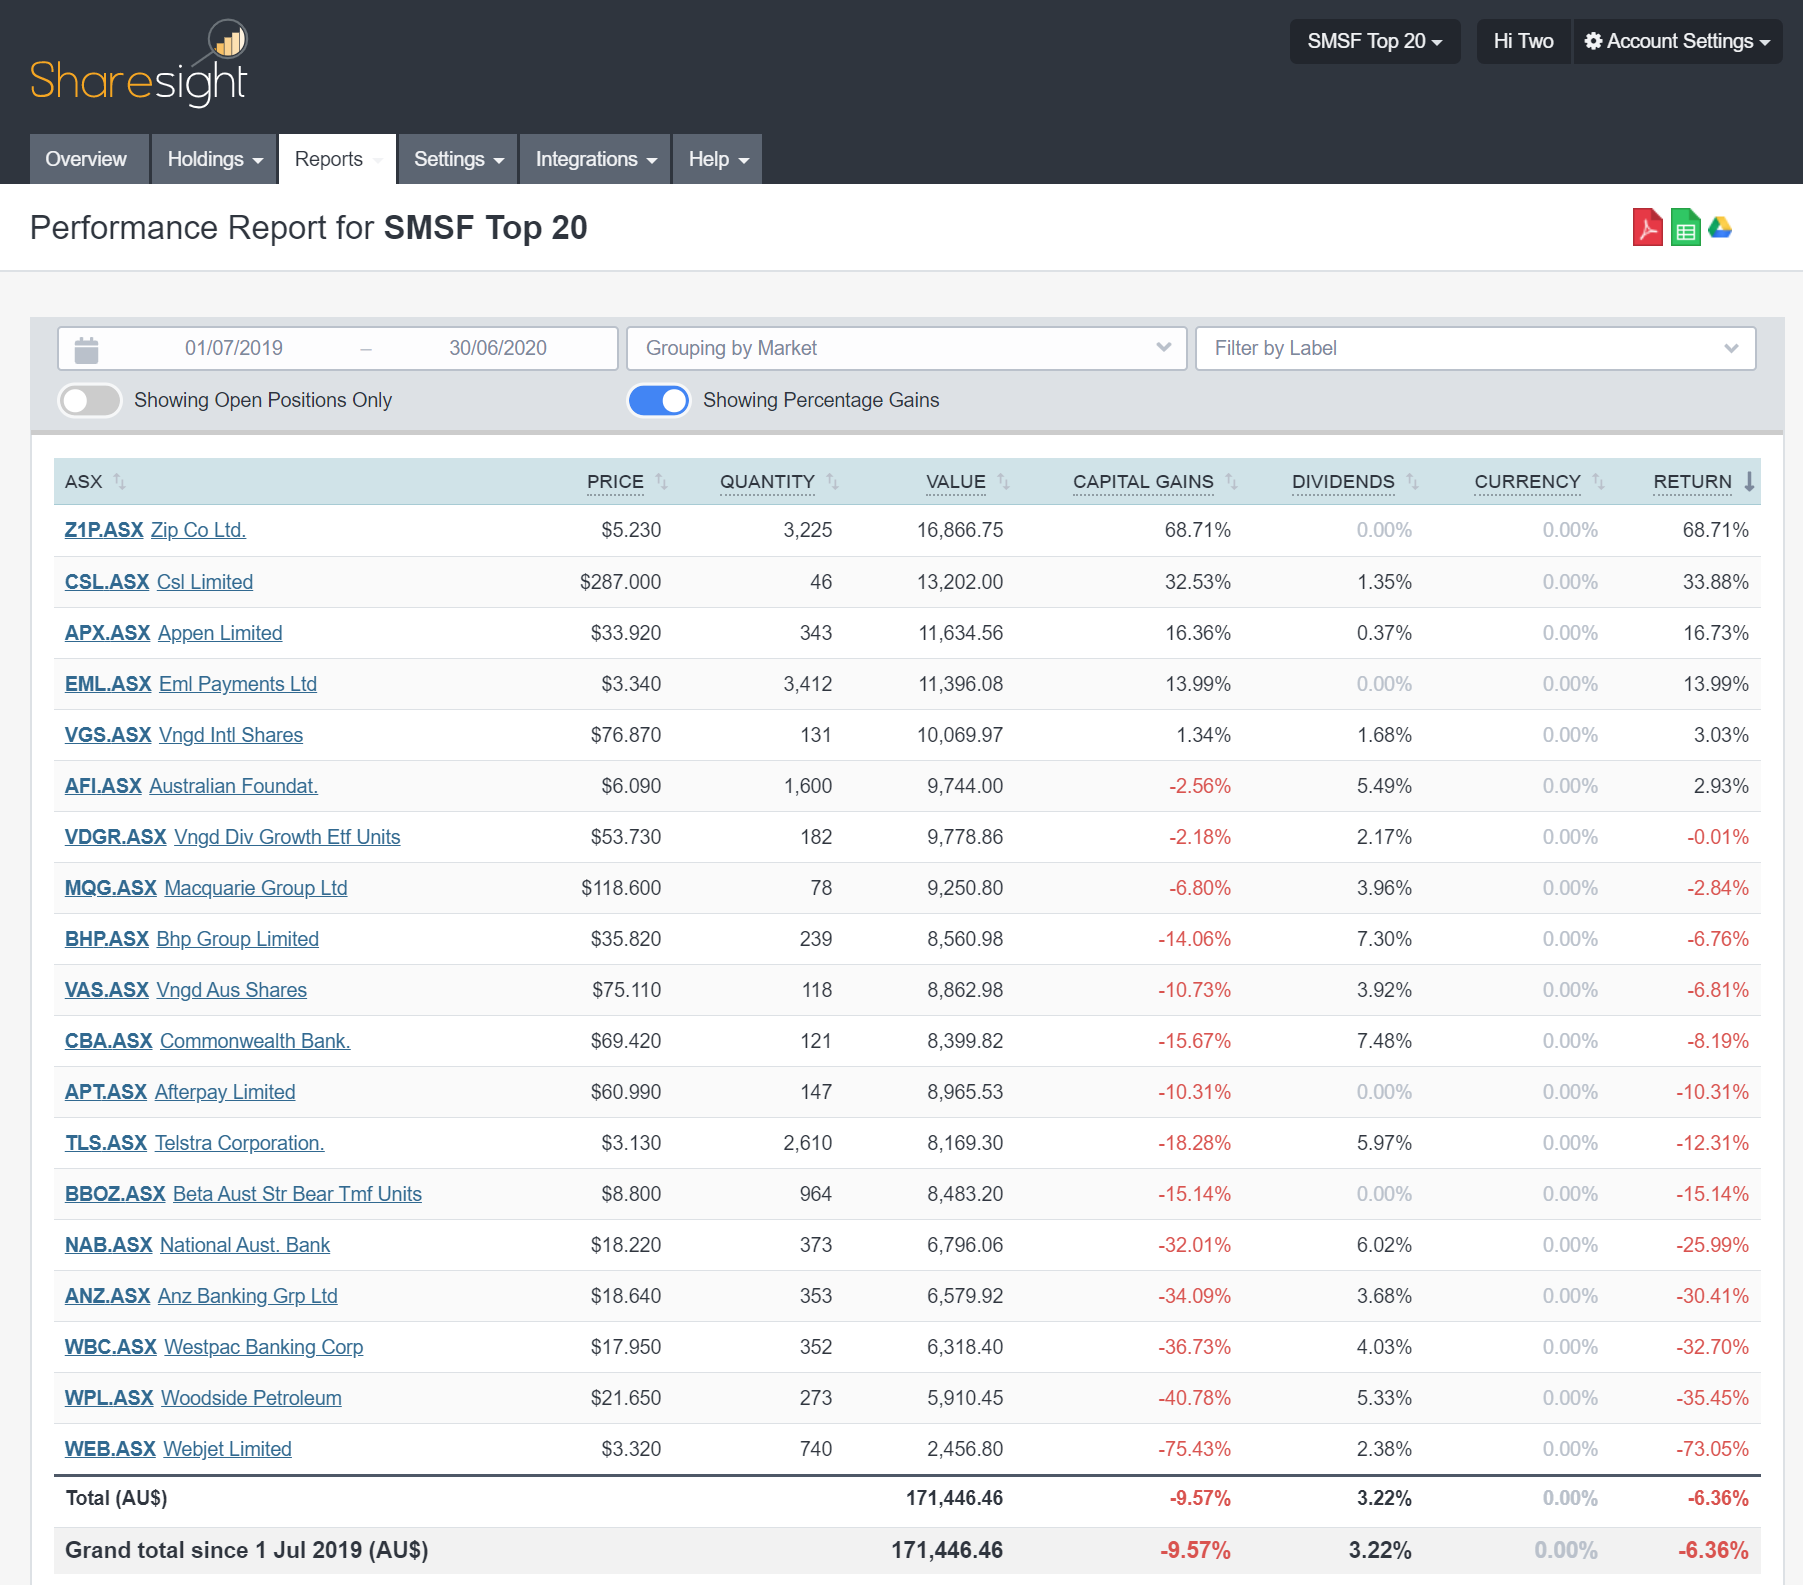Viewport: 1803px width, 1585px height.
Task: Export report as PDF icon
Action: pyautogui.click(x=1647, y=227)
